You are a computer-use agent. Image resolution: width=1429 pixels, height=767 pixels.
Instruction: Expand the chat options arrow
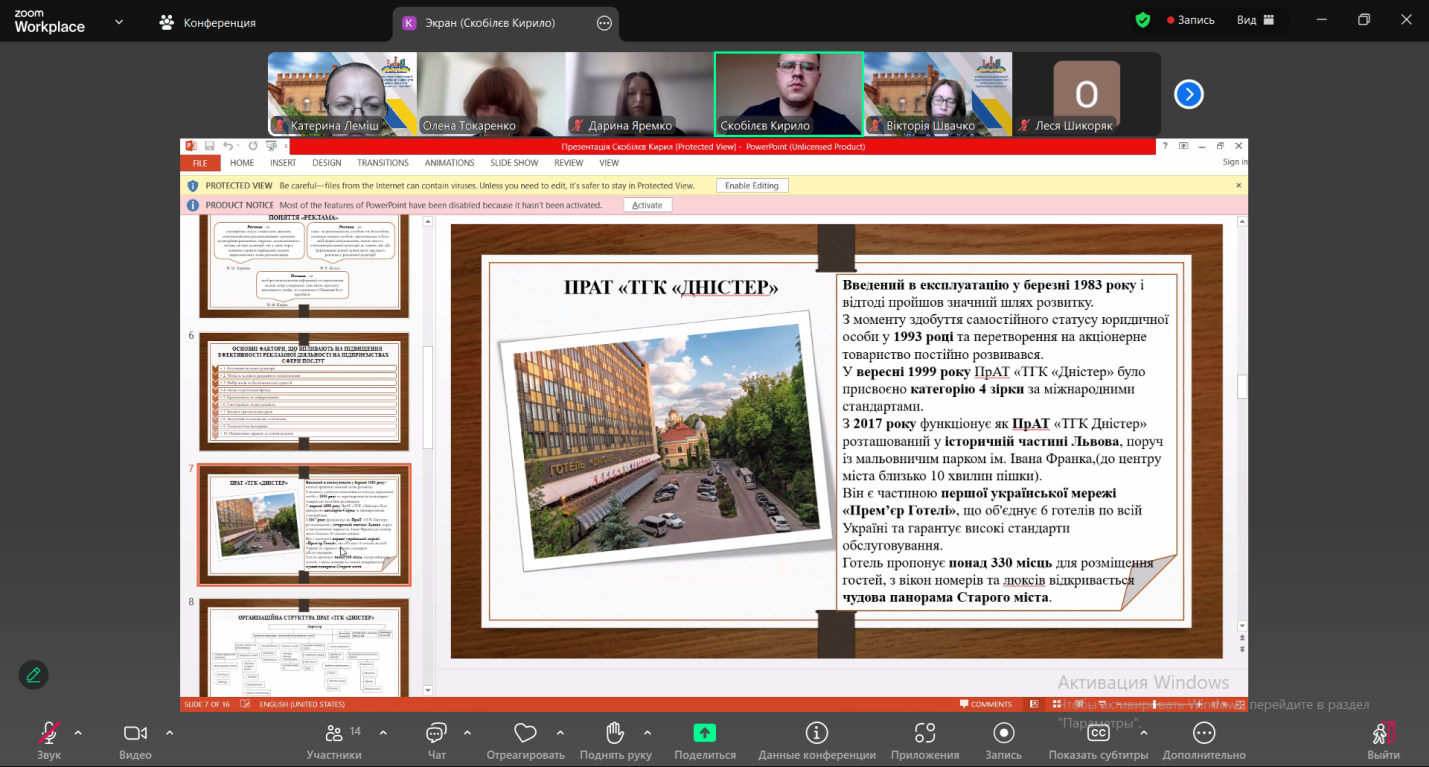click(467, 732)
